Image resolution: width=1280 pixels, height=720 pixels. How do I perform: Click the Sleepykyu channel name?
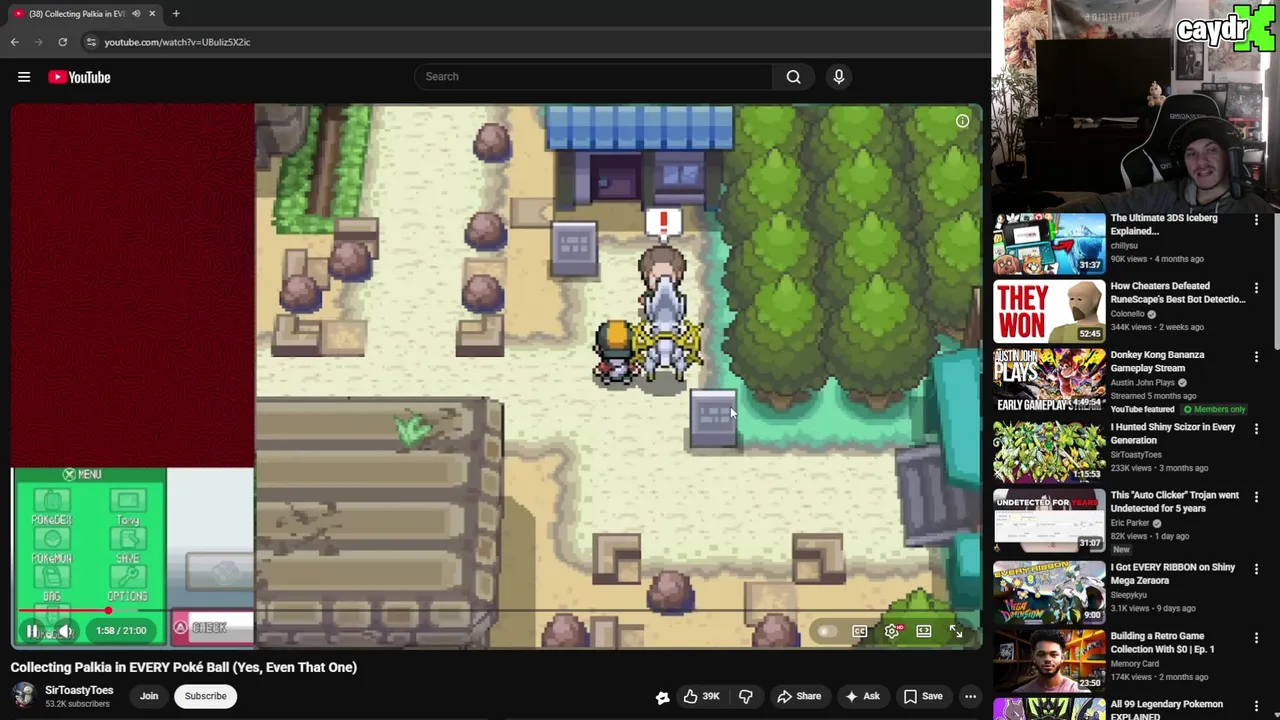tap(1129, 595)
